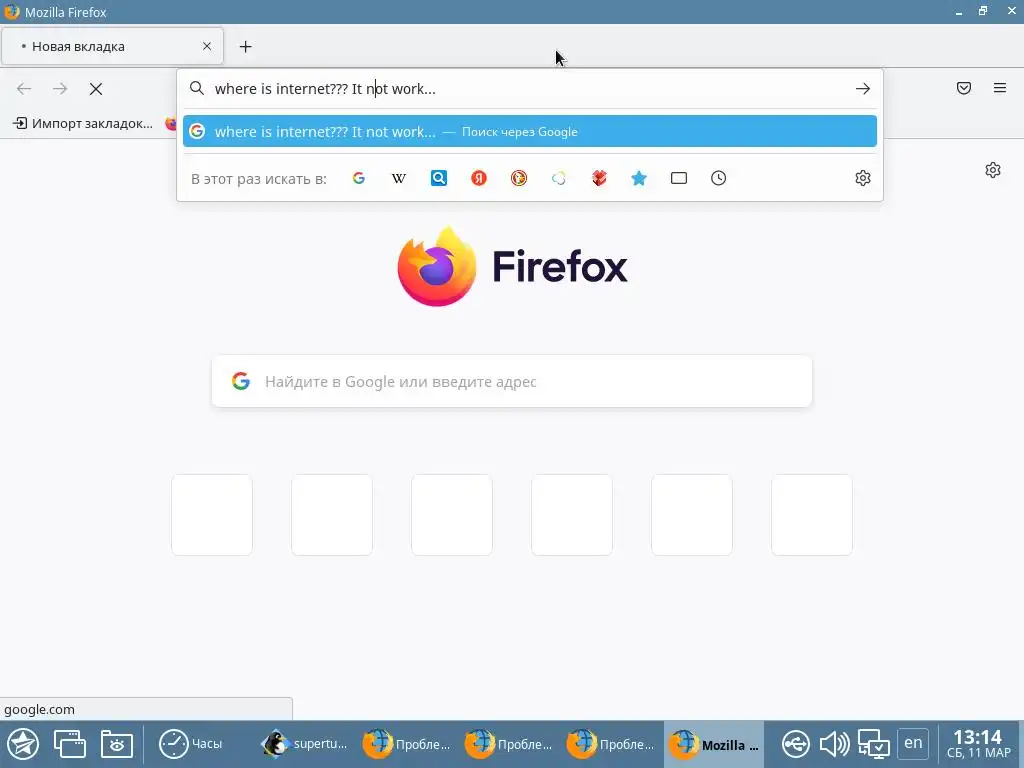The height and width of the screenshot is (768, 1024).
Task: Open the folder-with-eye file manager taskbar icon
Action: point(117,744)
